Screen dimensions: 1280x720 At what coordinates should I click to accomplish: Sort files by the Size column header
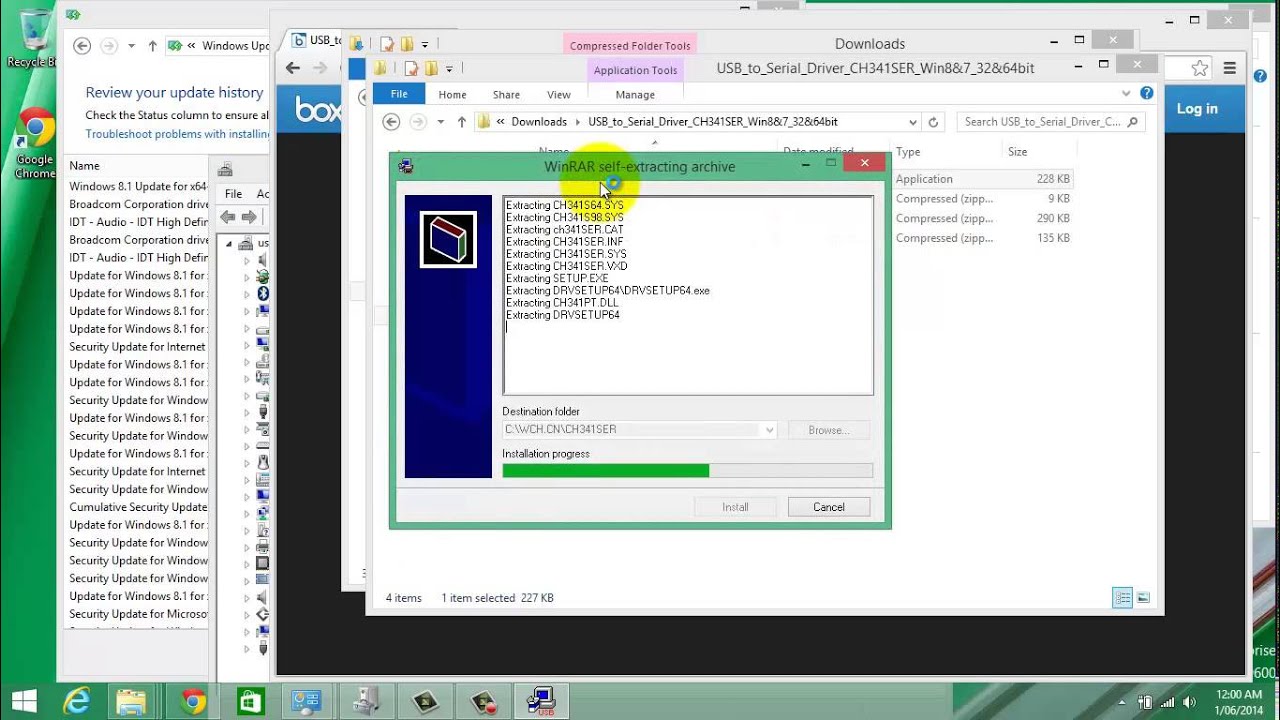click(1017, 152)
